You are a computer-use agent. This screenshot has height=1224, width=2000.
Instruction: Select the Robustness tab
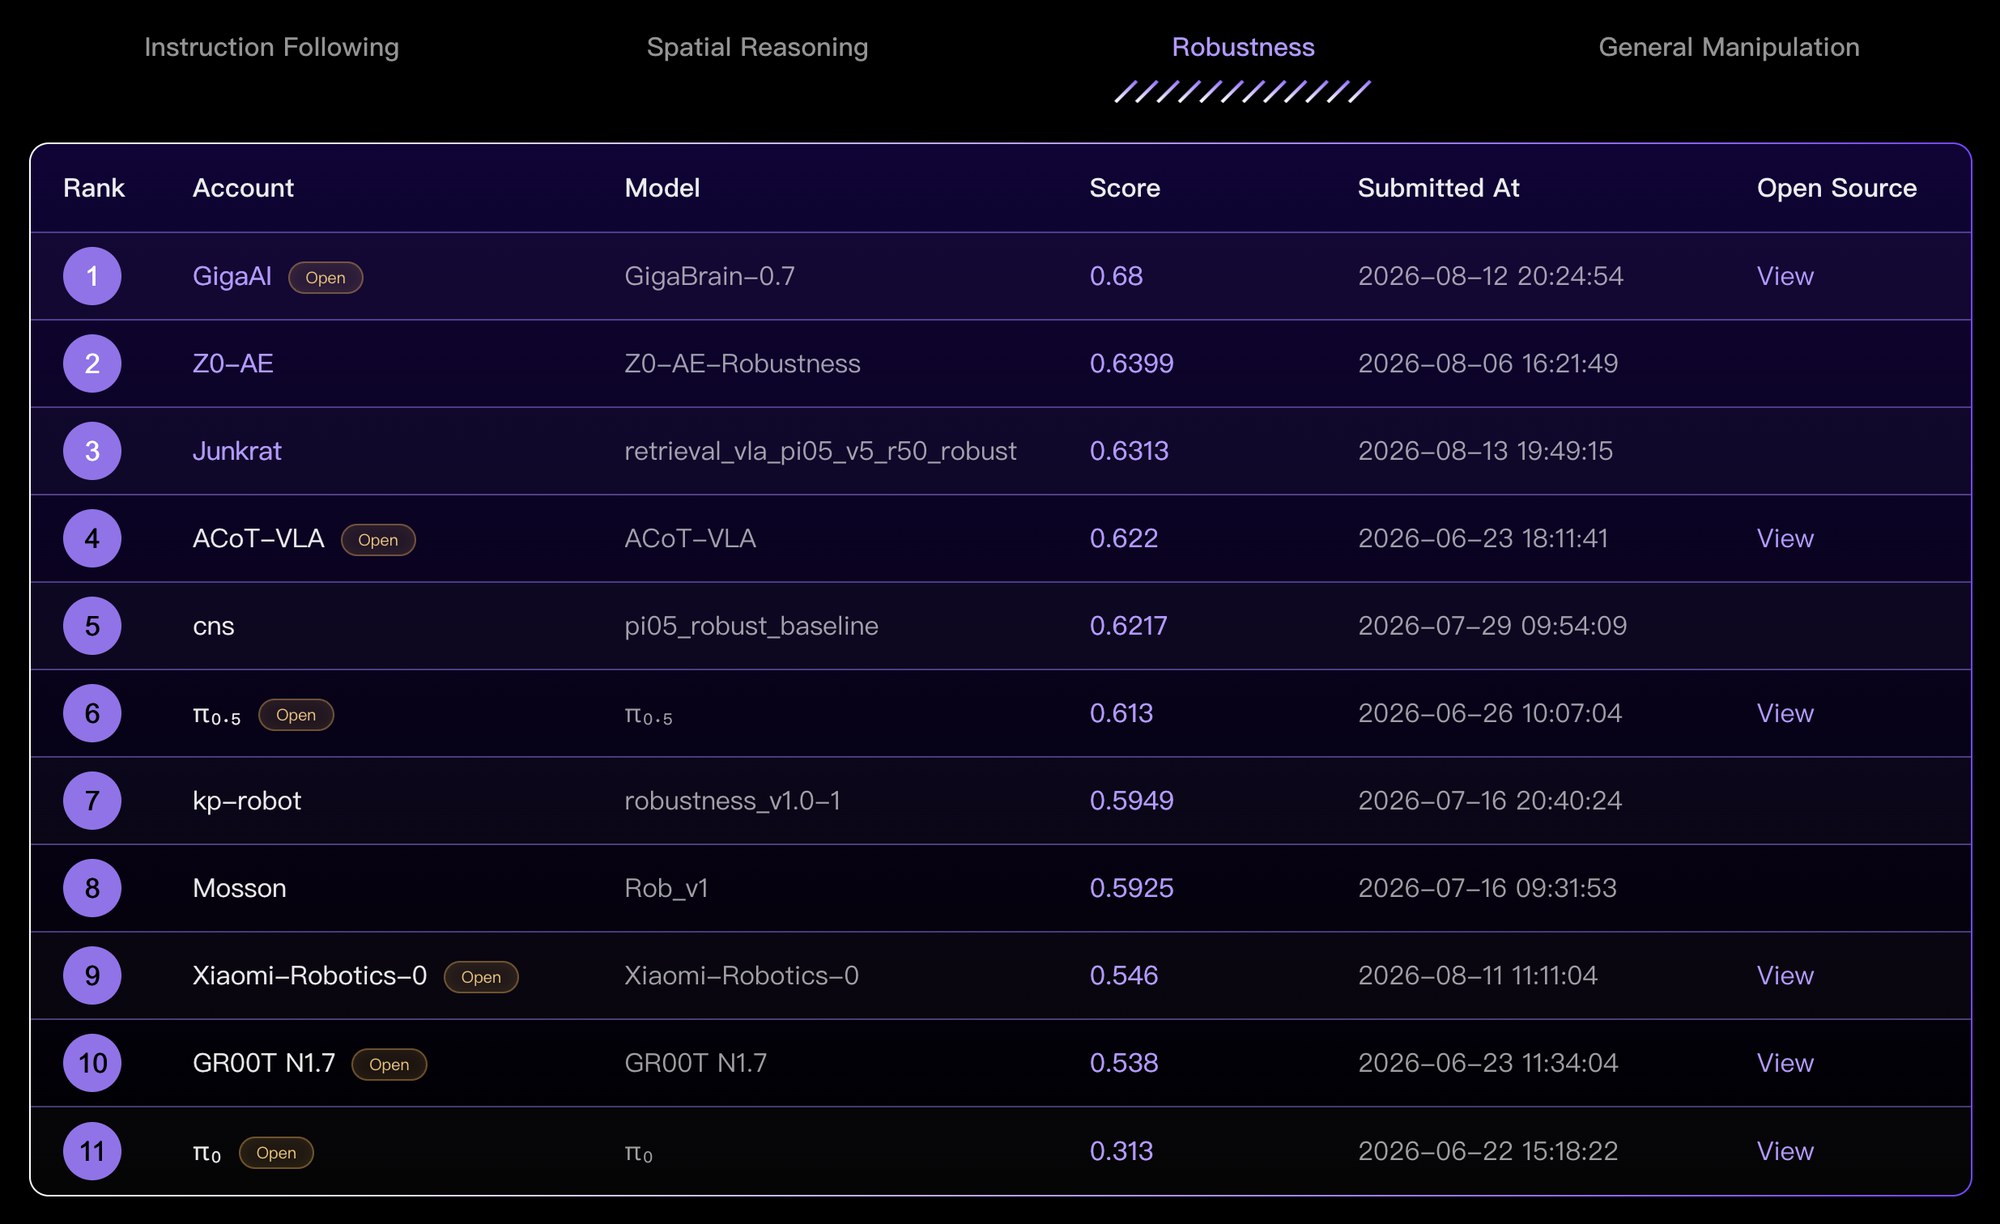[1243, 47]
